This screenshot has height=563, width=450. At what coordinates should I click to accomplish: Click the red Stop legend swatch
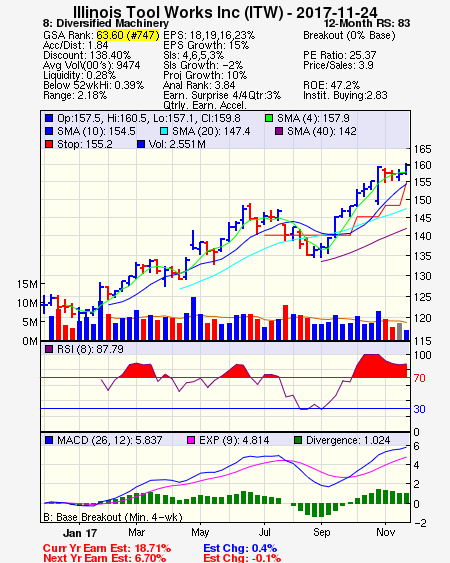(x=49, y=144)
